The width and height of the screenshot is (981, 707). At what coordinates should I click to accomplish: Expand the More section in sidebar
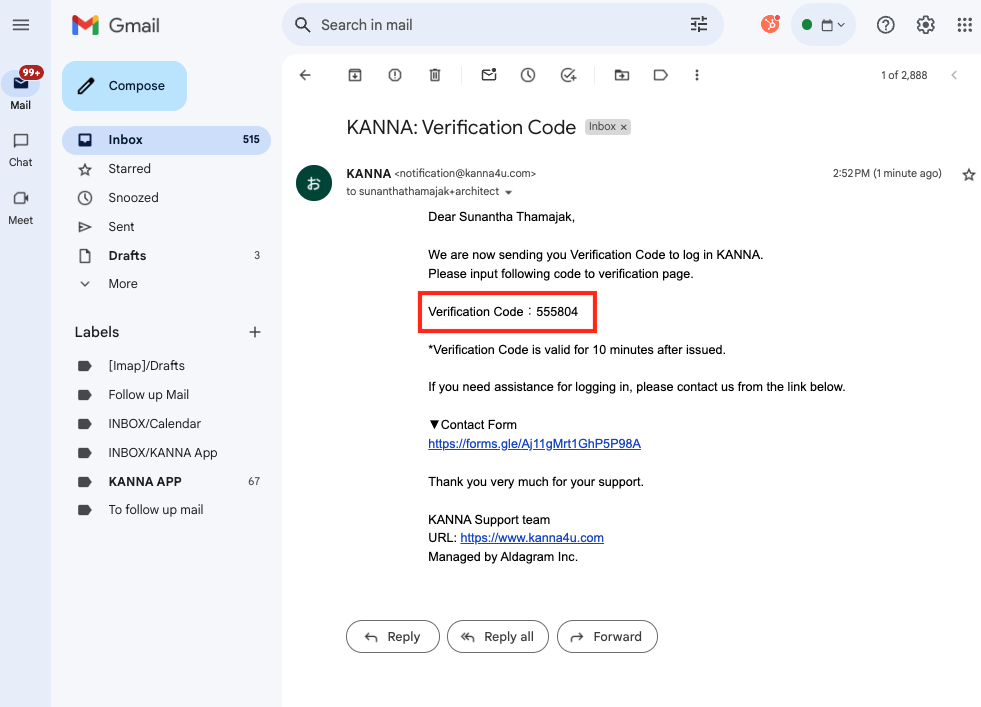tap(123, 284)
